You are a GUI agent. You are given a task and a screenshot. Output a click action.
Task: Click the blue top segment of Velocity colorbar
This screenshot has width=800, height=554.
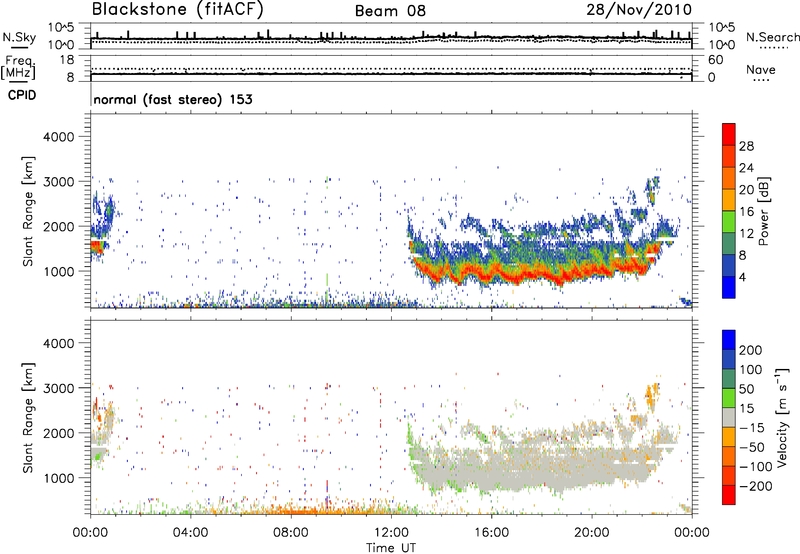click(729, 340)
